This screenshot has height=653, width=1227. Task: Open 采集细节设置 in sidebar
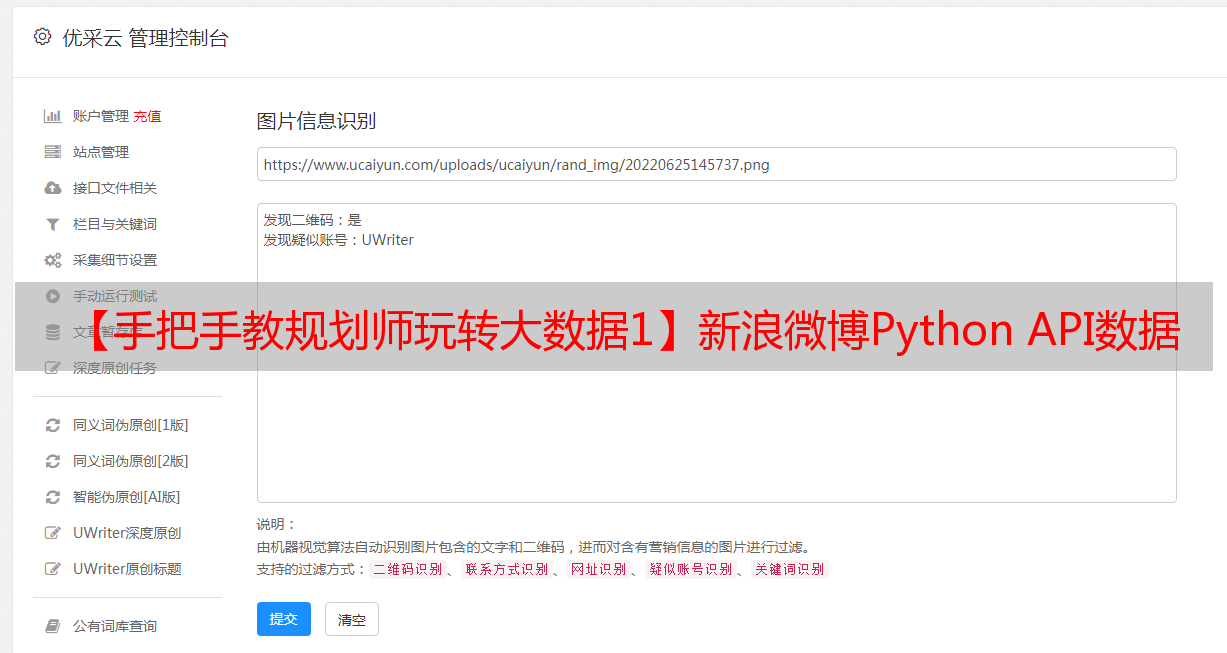[x=115, y=260]
